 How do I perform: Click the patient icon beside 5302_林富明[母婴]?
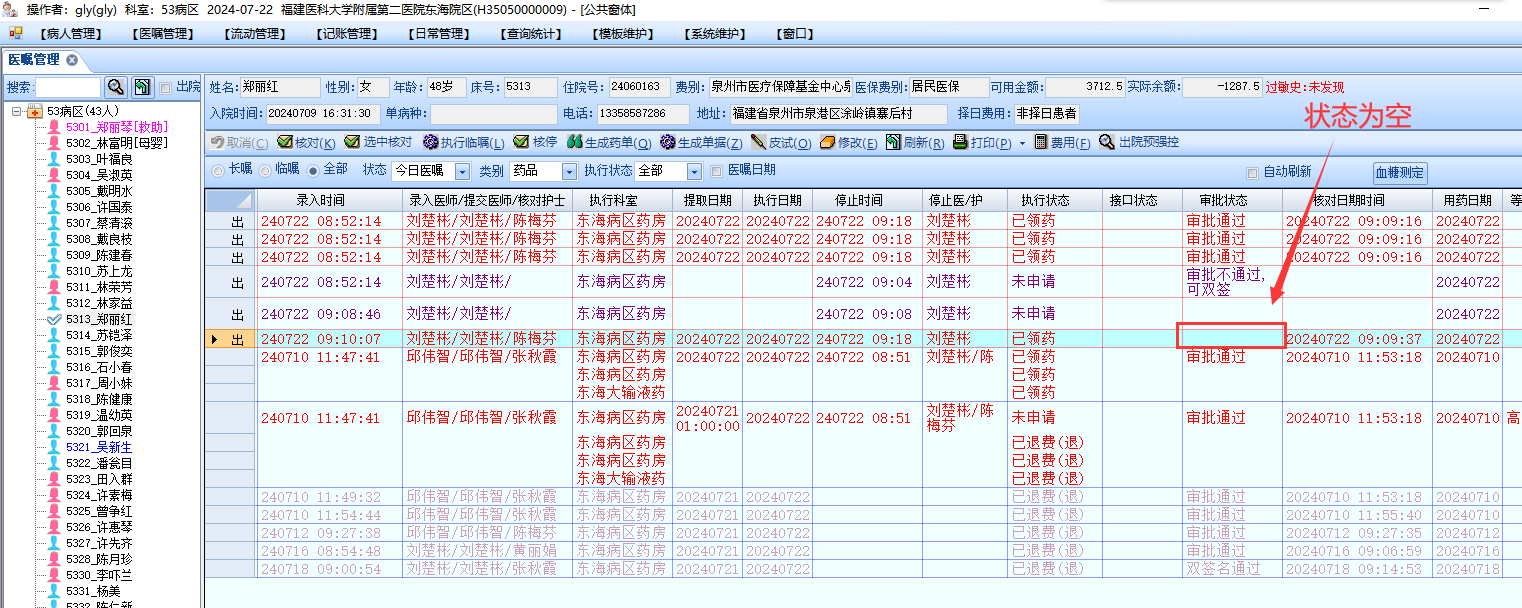click(x=55, y=143)
